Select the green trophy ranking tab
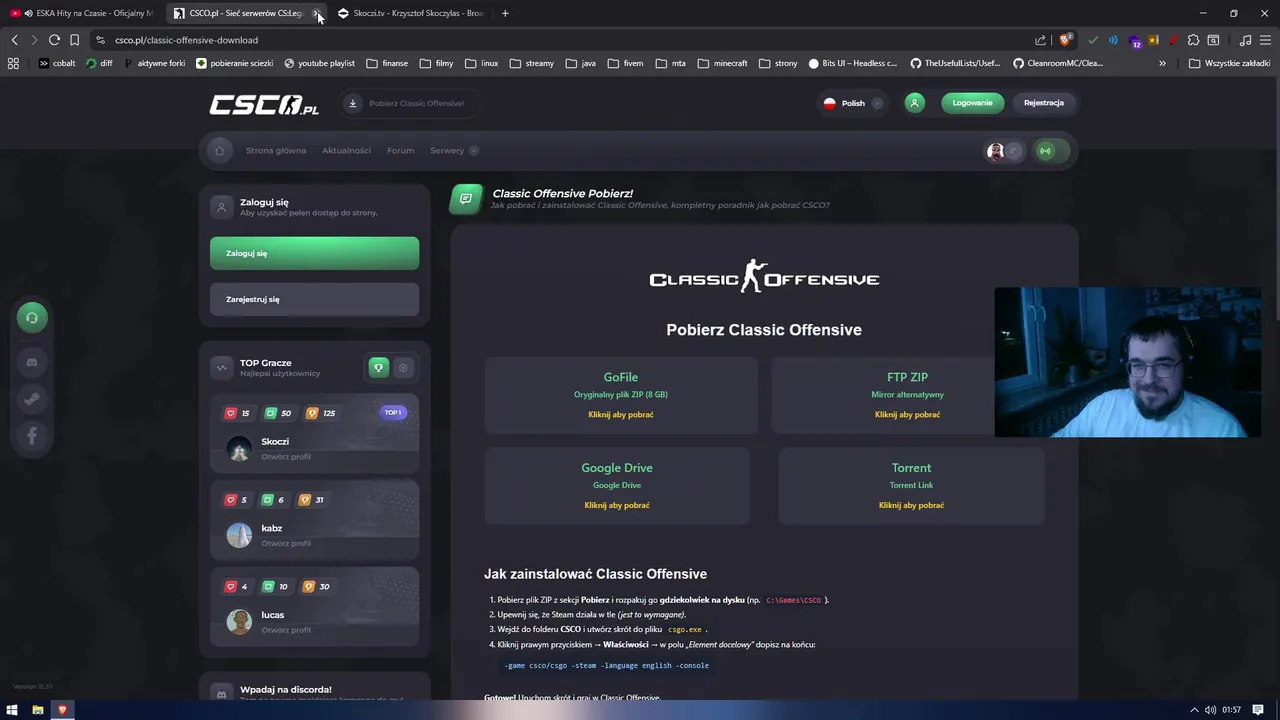 pos(378,368)
